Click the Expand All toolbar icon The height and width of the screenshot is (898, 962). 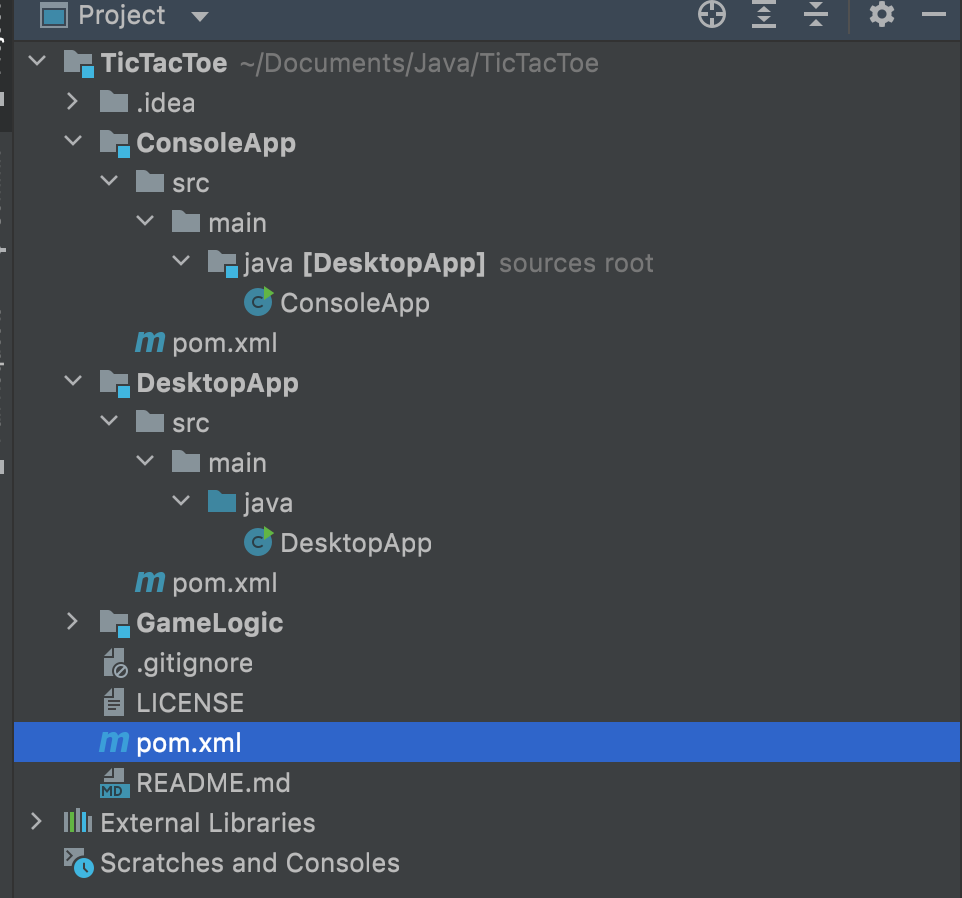pyautogui.click(x=764, y=14)
